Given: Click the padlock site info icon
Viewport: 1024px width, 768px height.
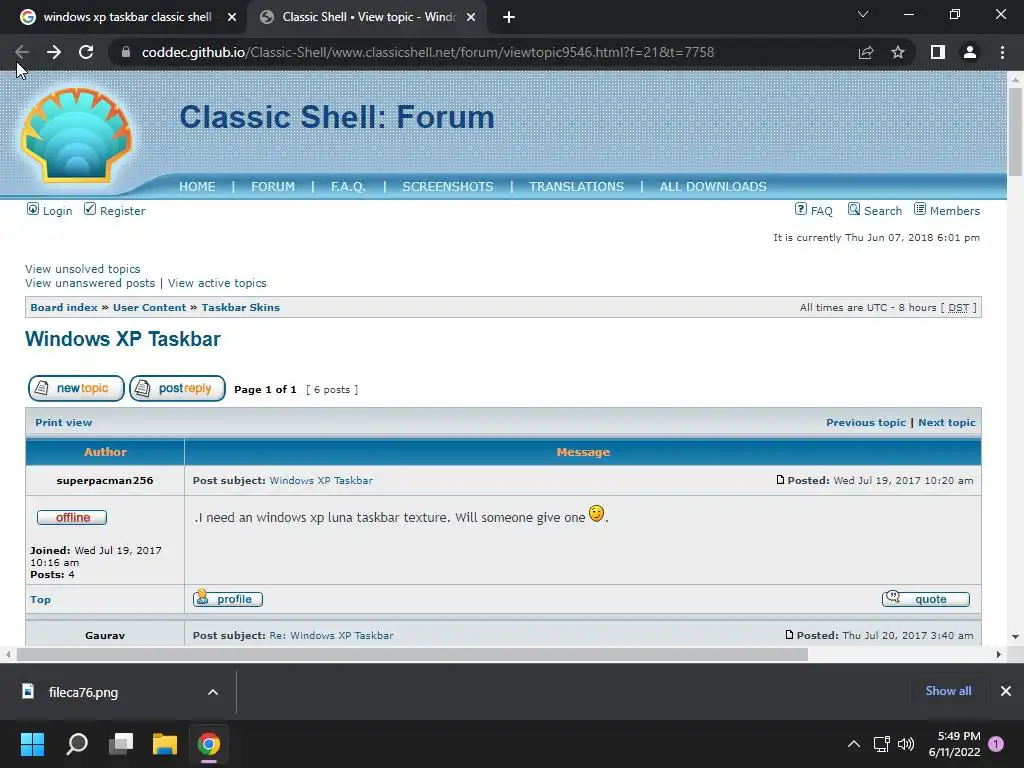Looking at the screenshot, I should tap(126, 52).
